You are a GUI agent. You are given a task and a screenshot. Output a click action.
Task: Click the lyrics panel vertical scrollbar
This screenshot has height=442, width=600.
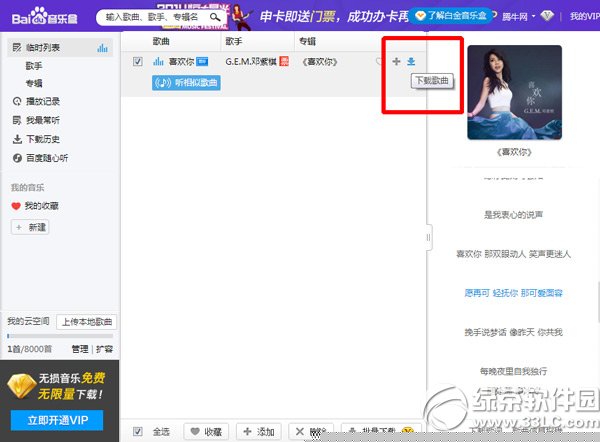coord(598,302)
